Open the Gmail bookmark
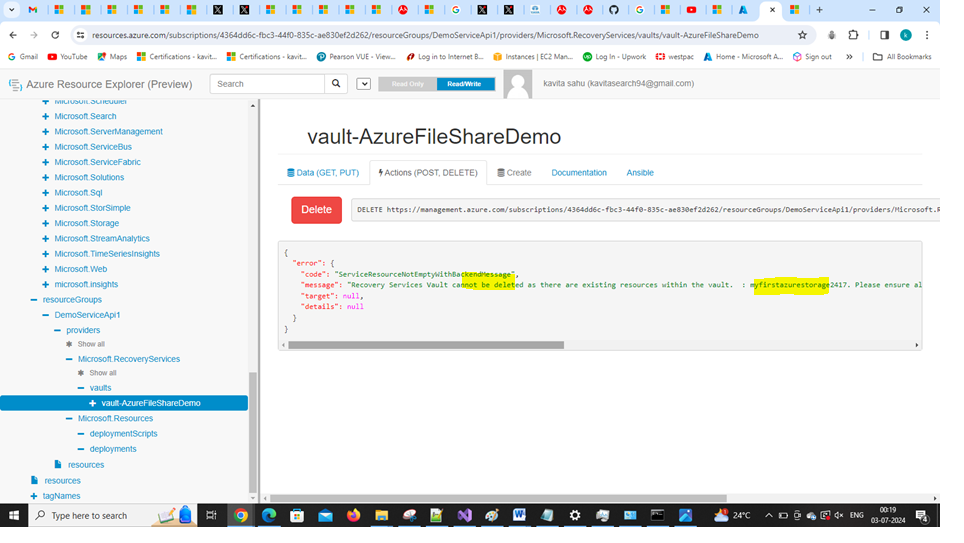This screenshot has width=964, height=543. coord(23,57)
